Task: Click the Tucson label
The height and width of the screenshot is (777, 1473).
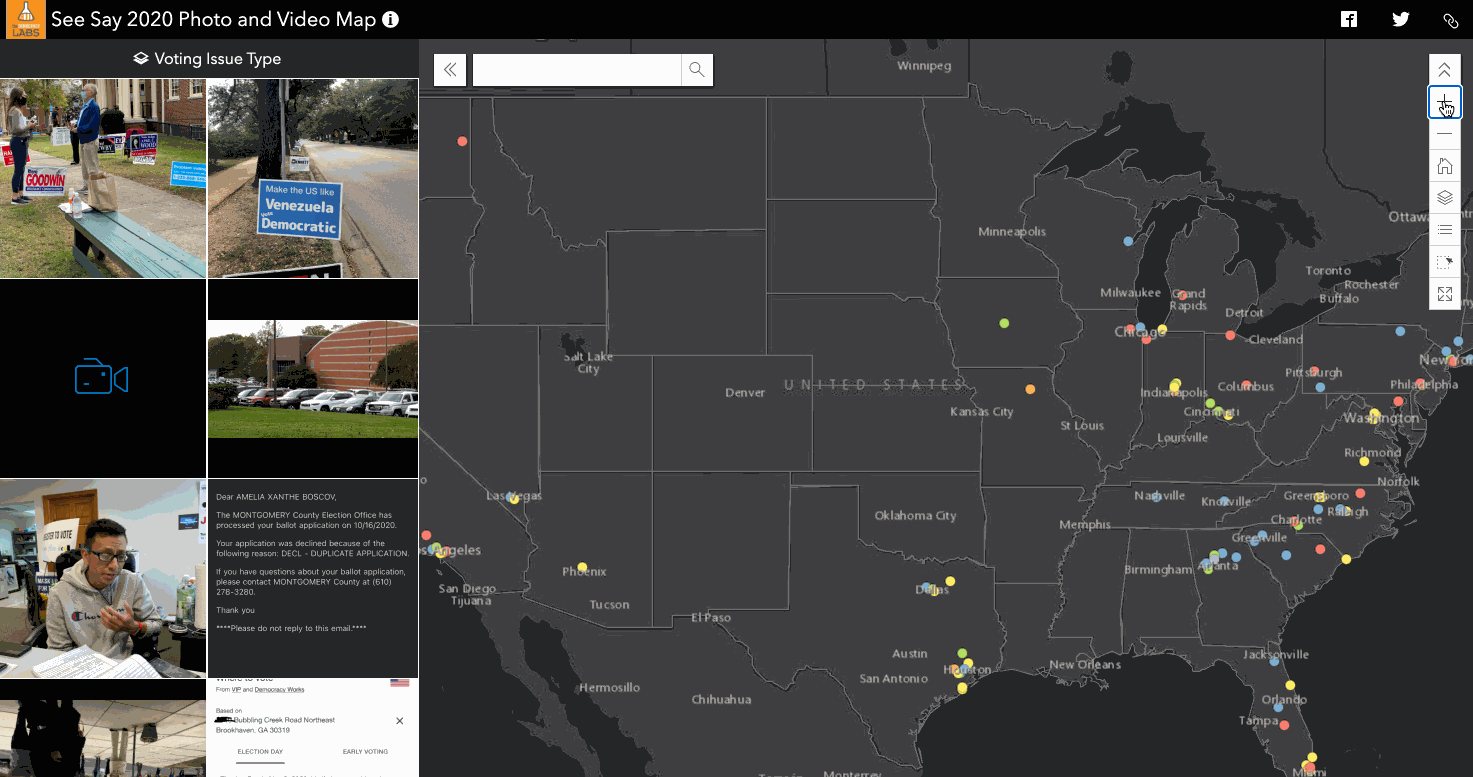Action: [609, 605]
